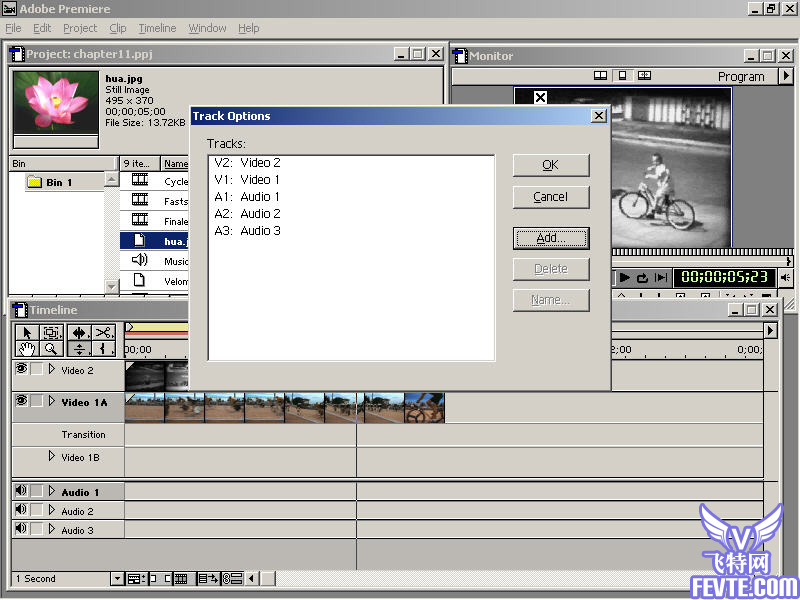
Task: Expand the Video 2 track
Action: (x=52, y=369)
